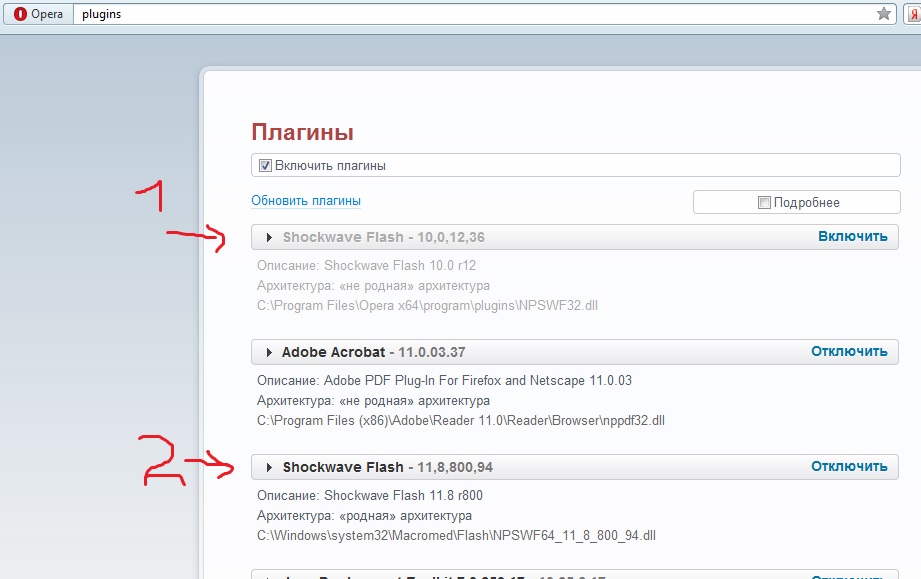The height and width of the screenshot is (579, 921).
Task: Expand the Shockwave Flash 11,8,800,94 triangle
Action: (x=269, y=468)
